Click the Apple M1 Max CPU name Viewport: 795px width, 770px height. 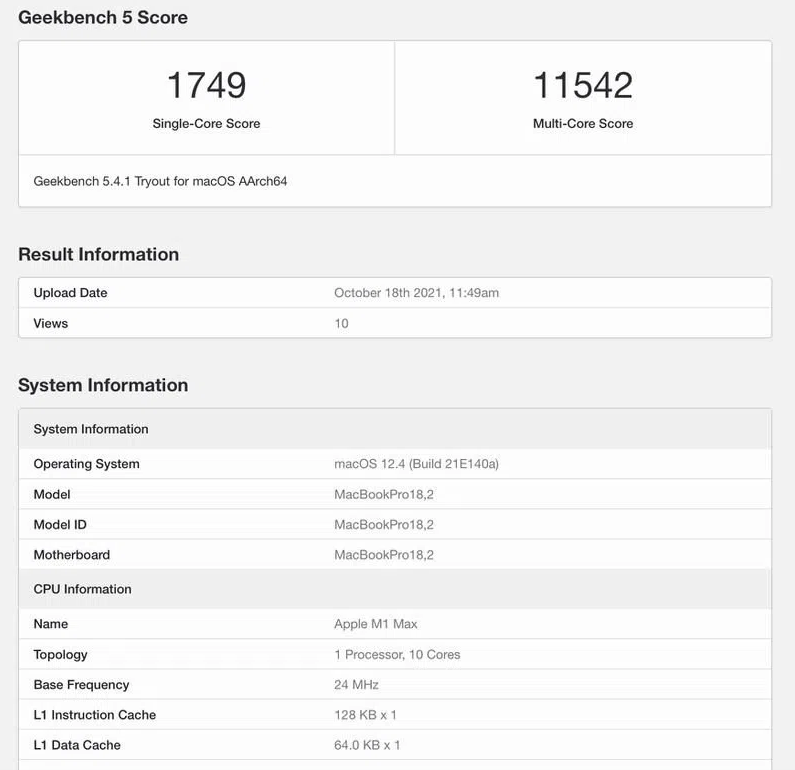pyautogui.click(x=376, y=624)
